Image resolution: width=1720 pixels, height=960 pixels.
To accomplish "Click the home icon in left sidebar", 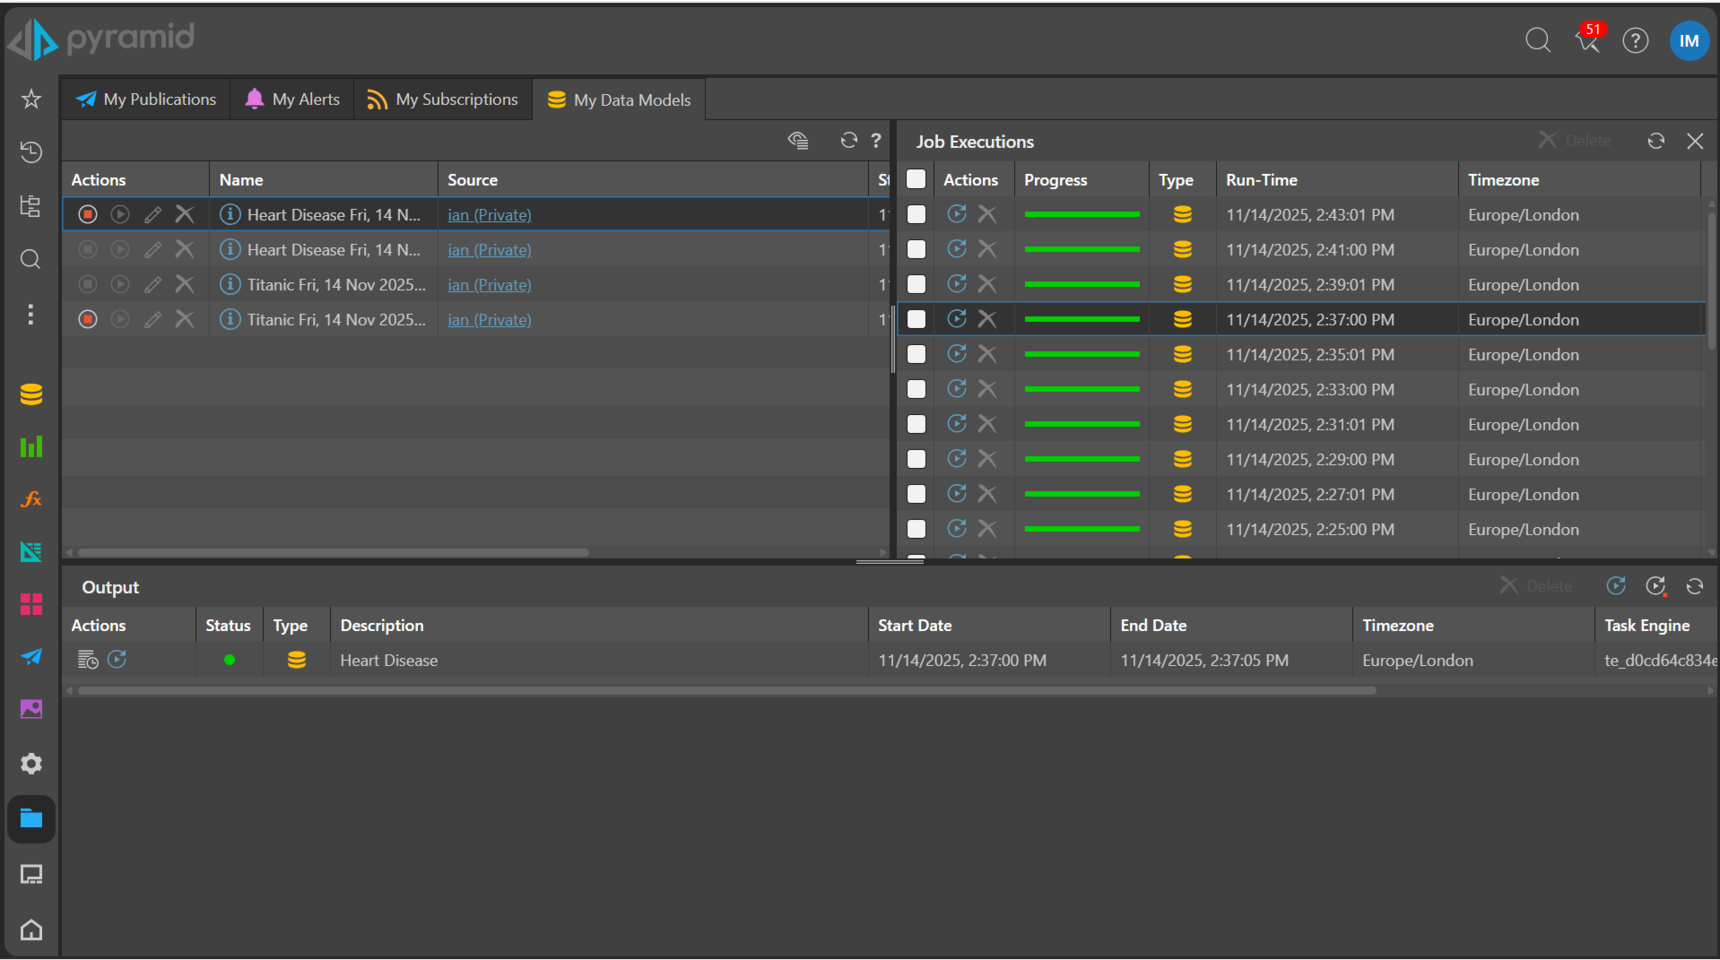I will point(31,930).
